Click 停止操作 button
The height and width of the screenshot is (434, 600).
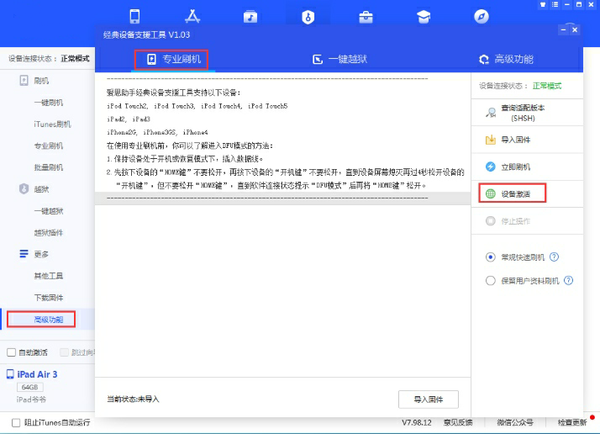click(527, 221)
